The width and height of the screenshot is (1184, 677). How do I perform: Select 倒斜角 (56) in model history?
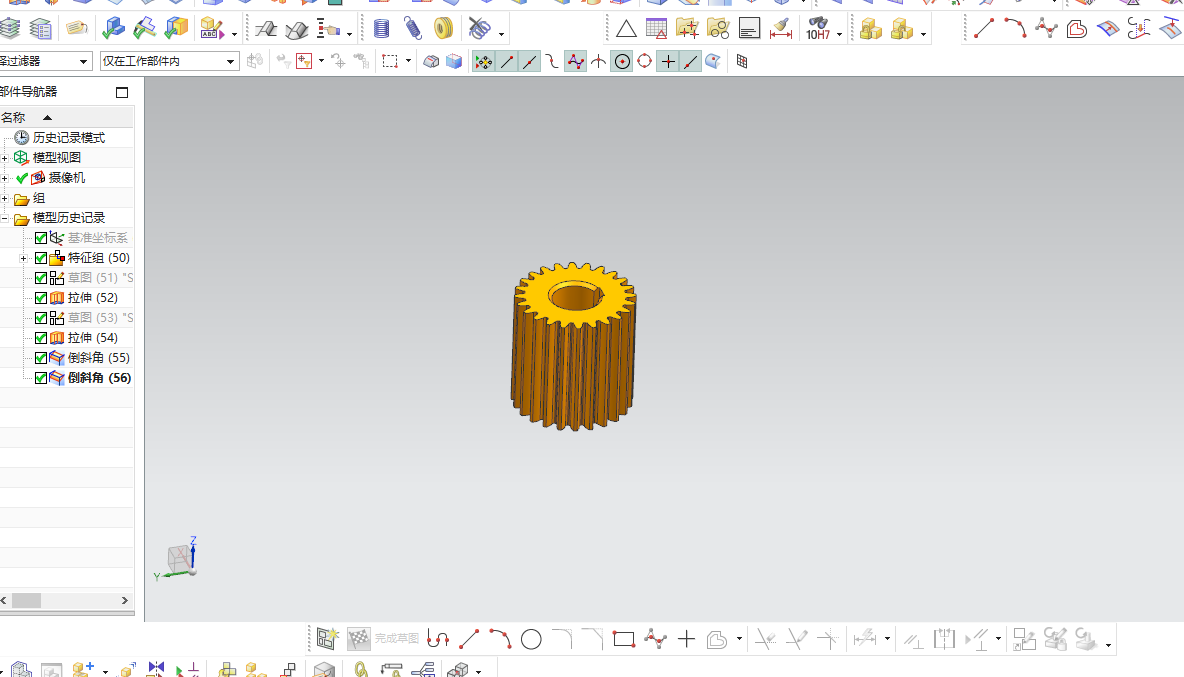pos(99,378)
